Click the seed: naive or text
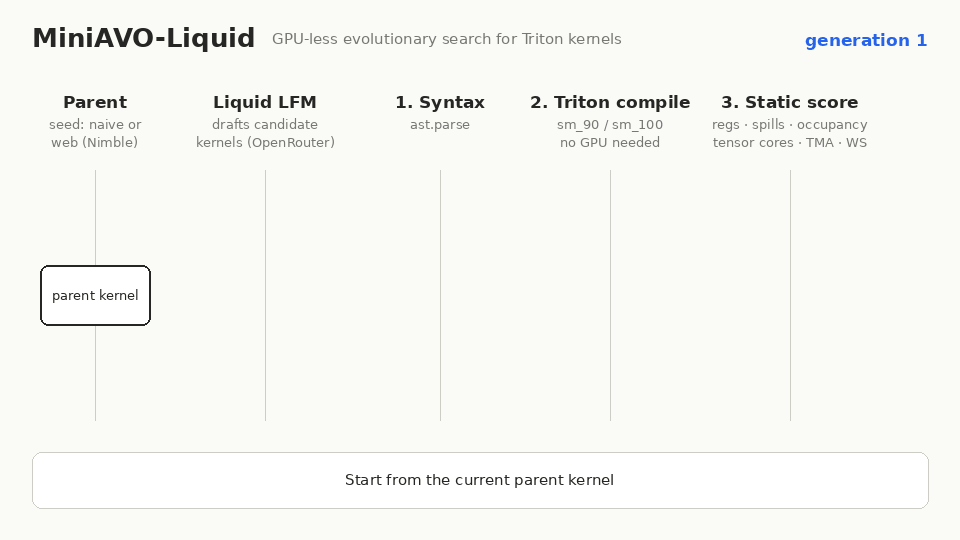The image size is (960, 540). pyautogui.click(x=95, y=125)
